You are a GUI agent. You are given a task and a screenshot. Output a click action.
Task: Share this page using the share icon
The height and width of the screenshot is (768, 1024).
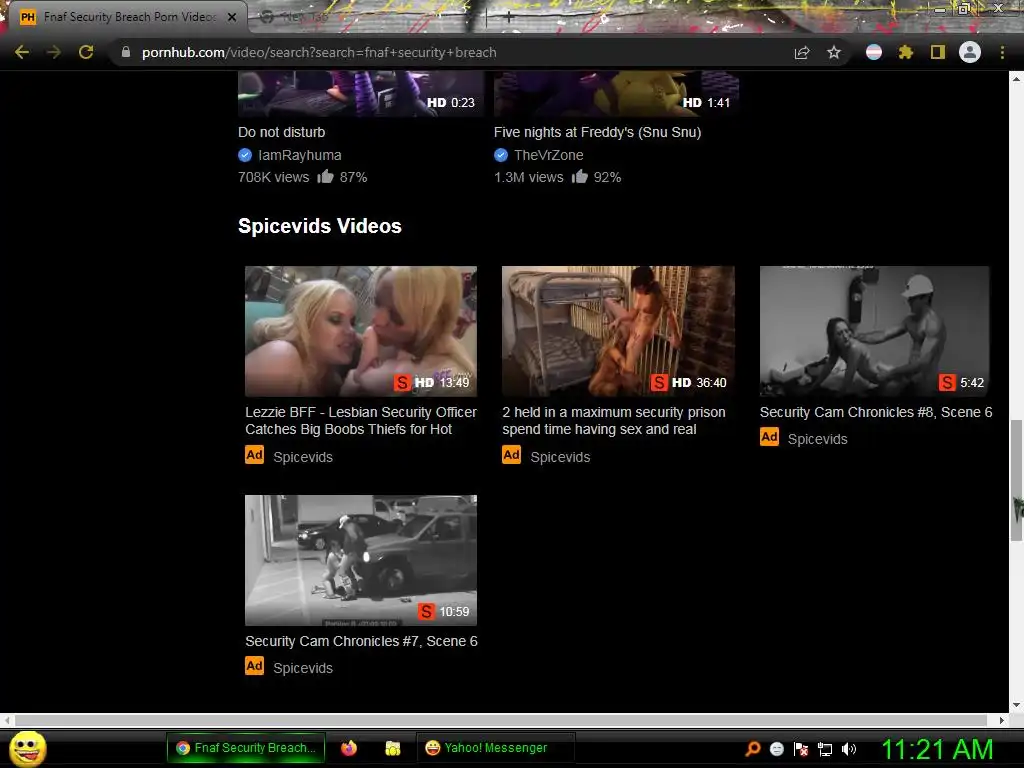pos(802,52)
